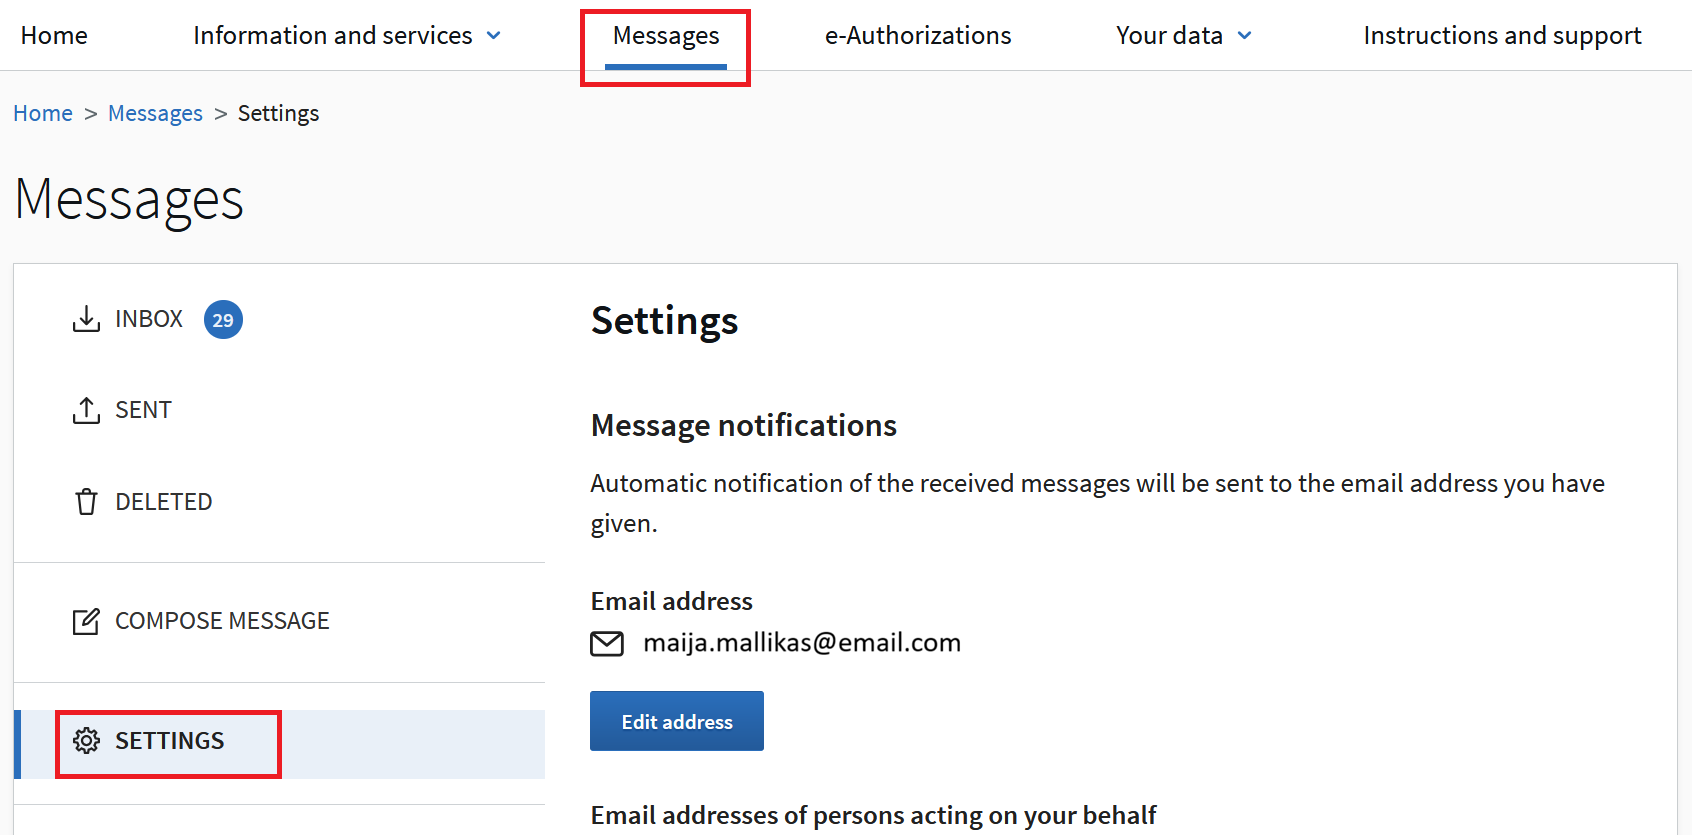Select the Messages tab in the top navigation
The width and height of the screenshot is (1692, 835).
point(666,36)
